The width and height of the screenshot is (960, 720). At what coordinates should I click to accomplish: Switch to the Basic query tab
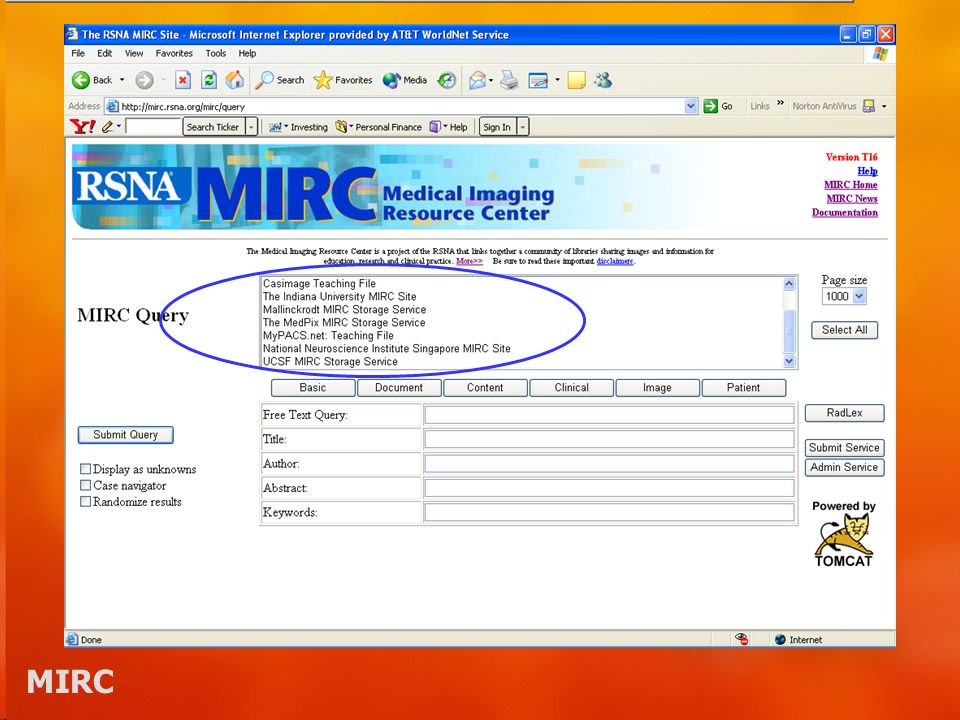click(313, 388)
